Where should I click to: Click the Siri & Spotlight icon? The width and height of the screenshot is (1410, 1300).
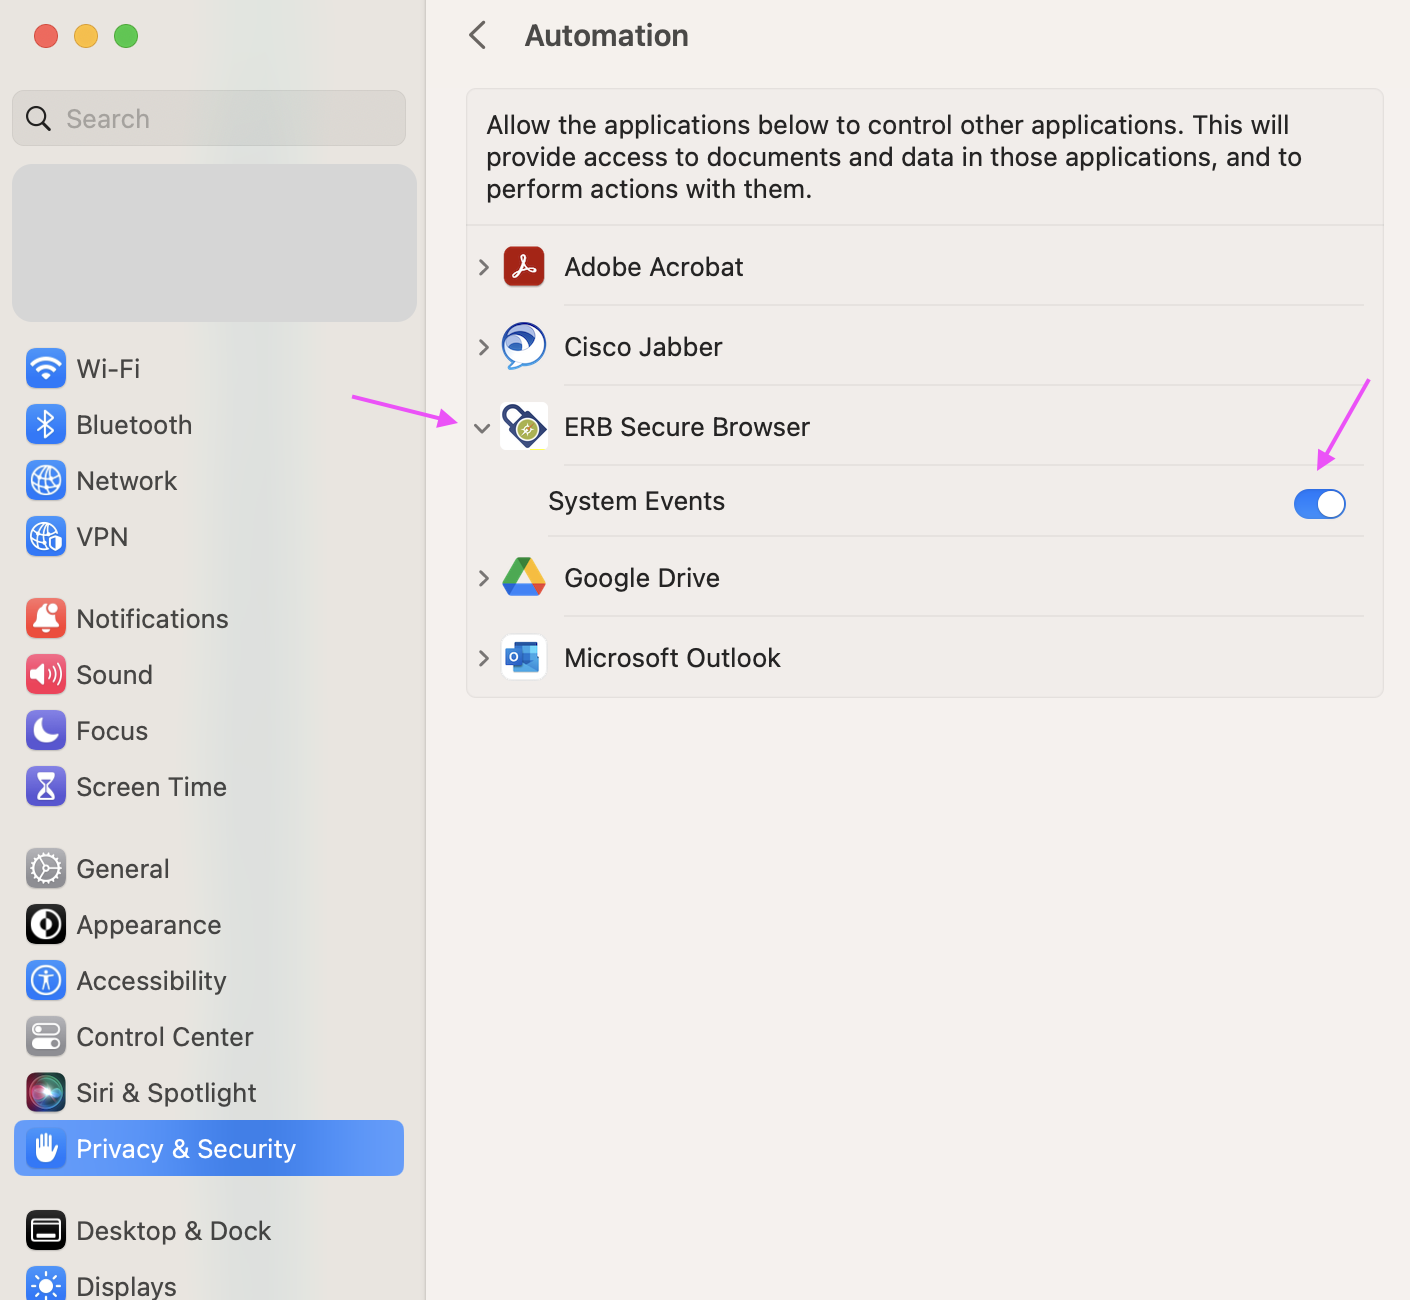click(x=46, y=1092)
